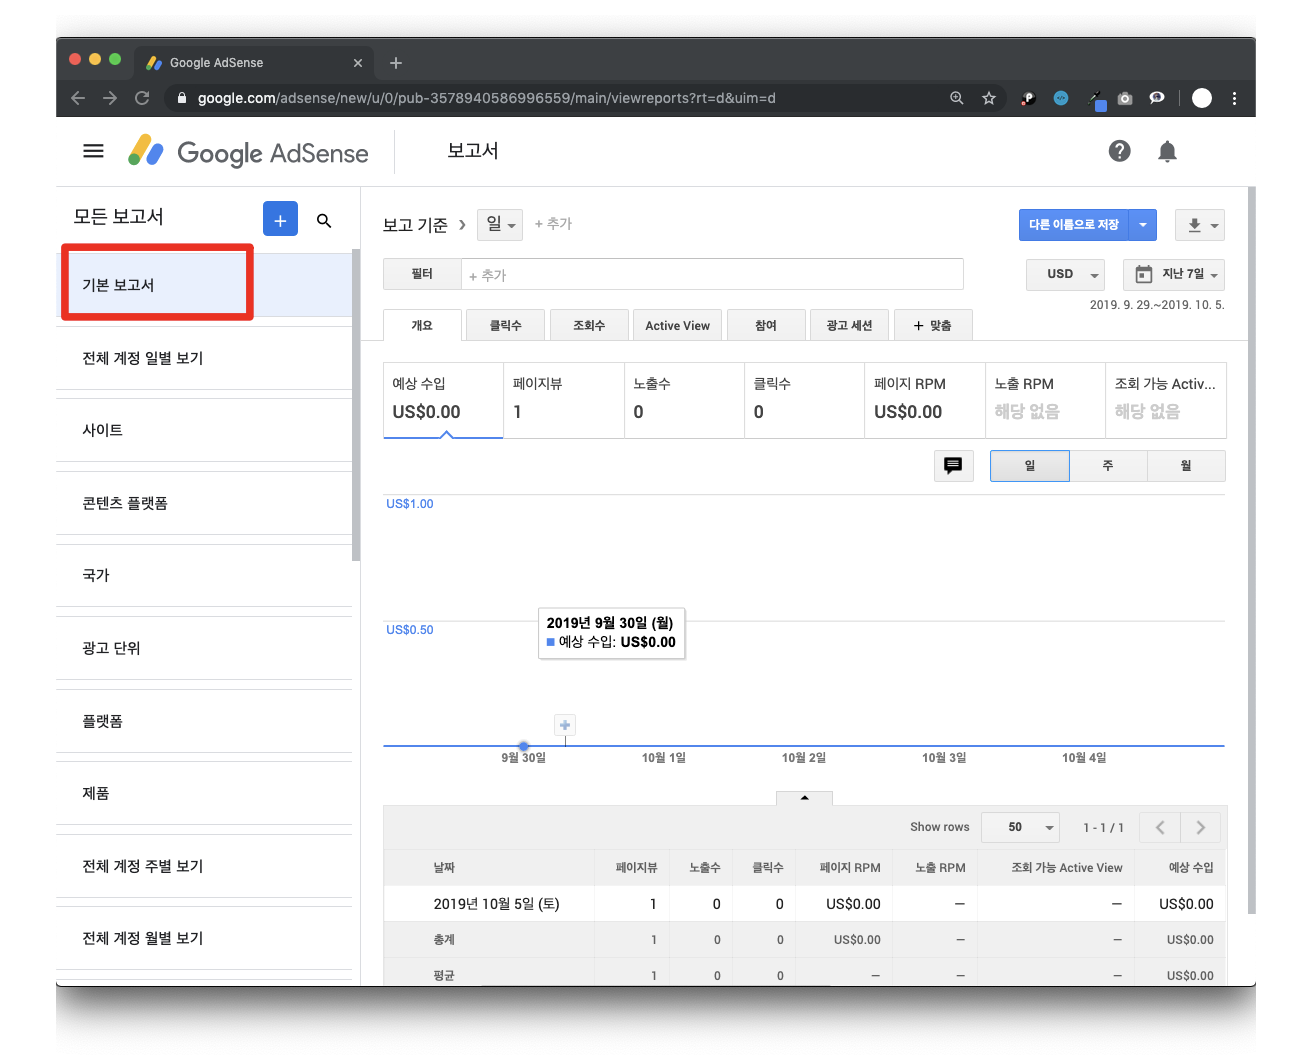Click the plus marker on the chart

(x=565, y=725)
